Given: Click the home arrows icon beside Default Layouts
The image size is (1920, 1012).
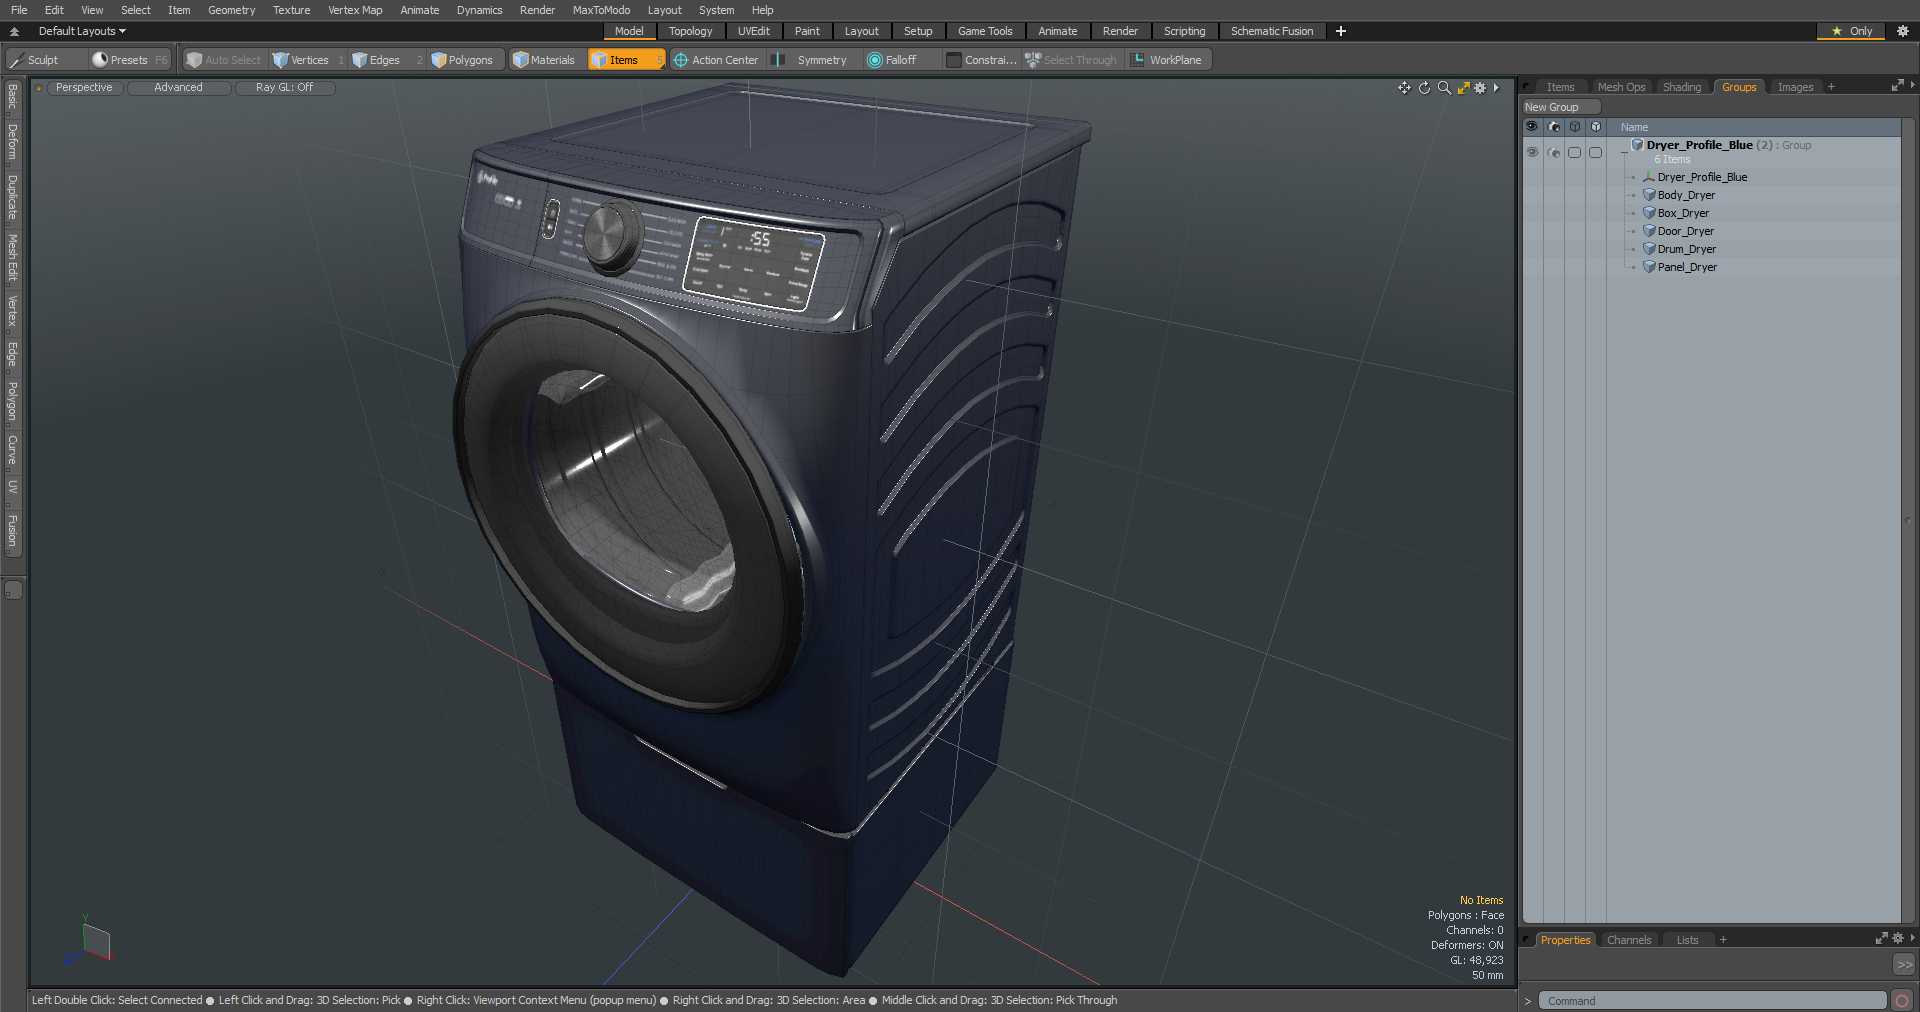Looking at the screenshot, I should point(14,31).
